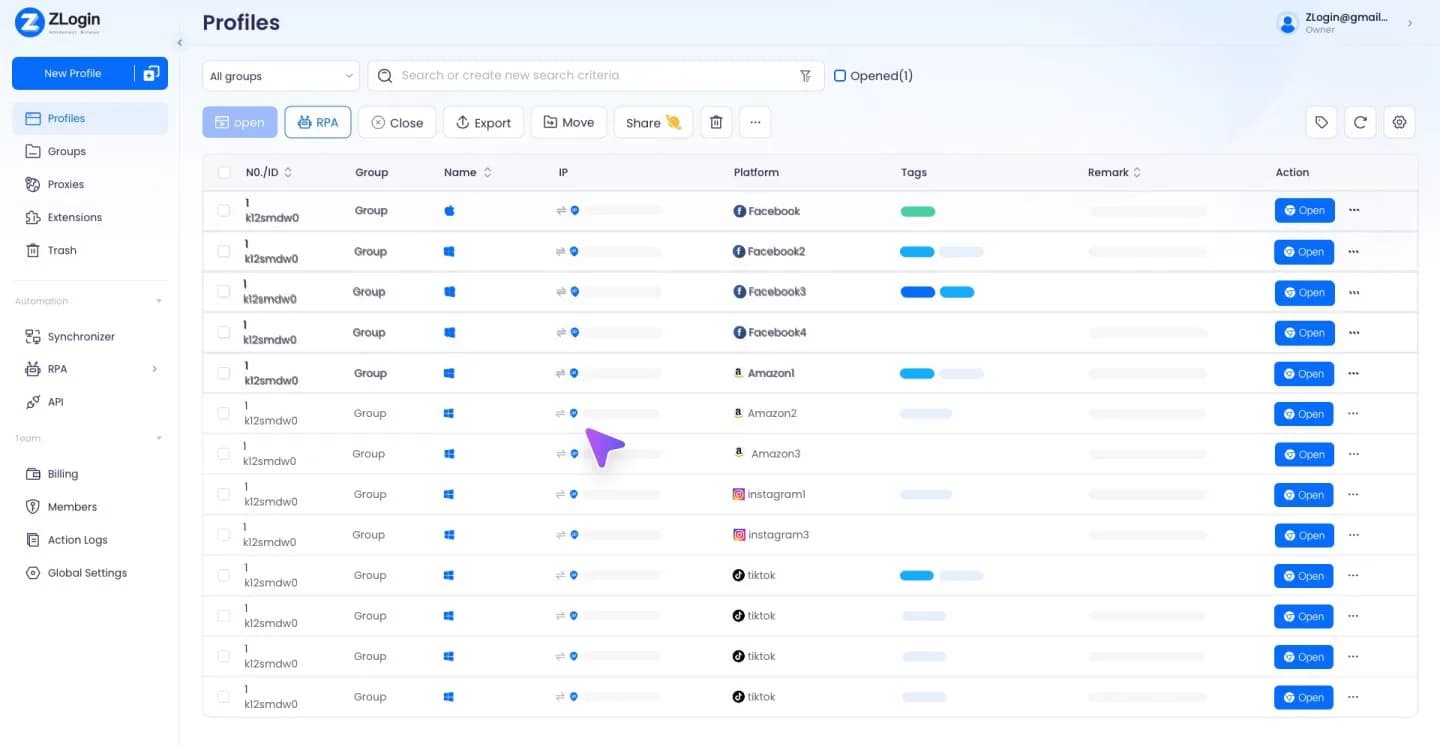Screen dimensions: 1440x746
Task: Click the refresh icon above the table
Action: (x=1360, y=122)
